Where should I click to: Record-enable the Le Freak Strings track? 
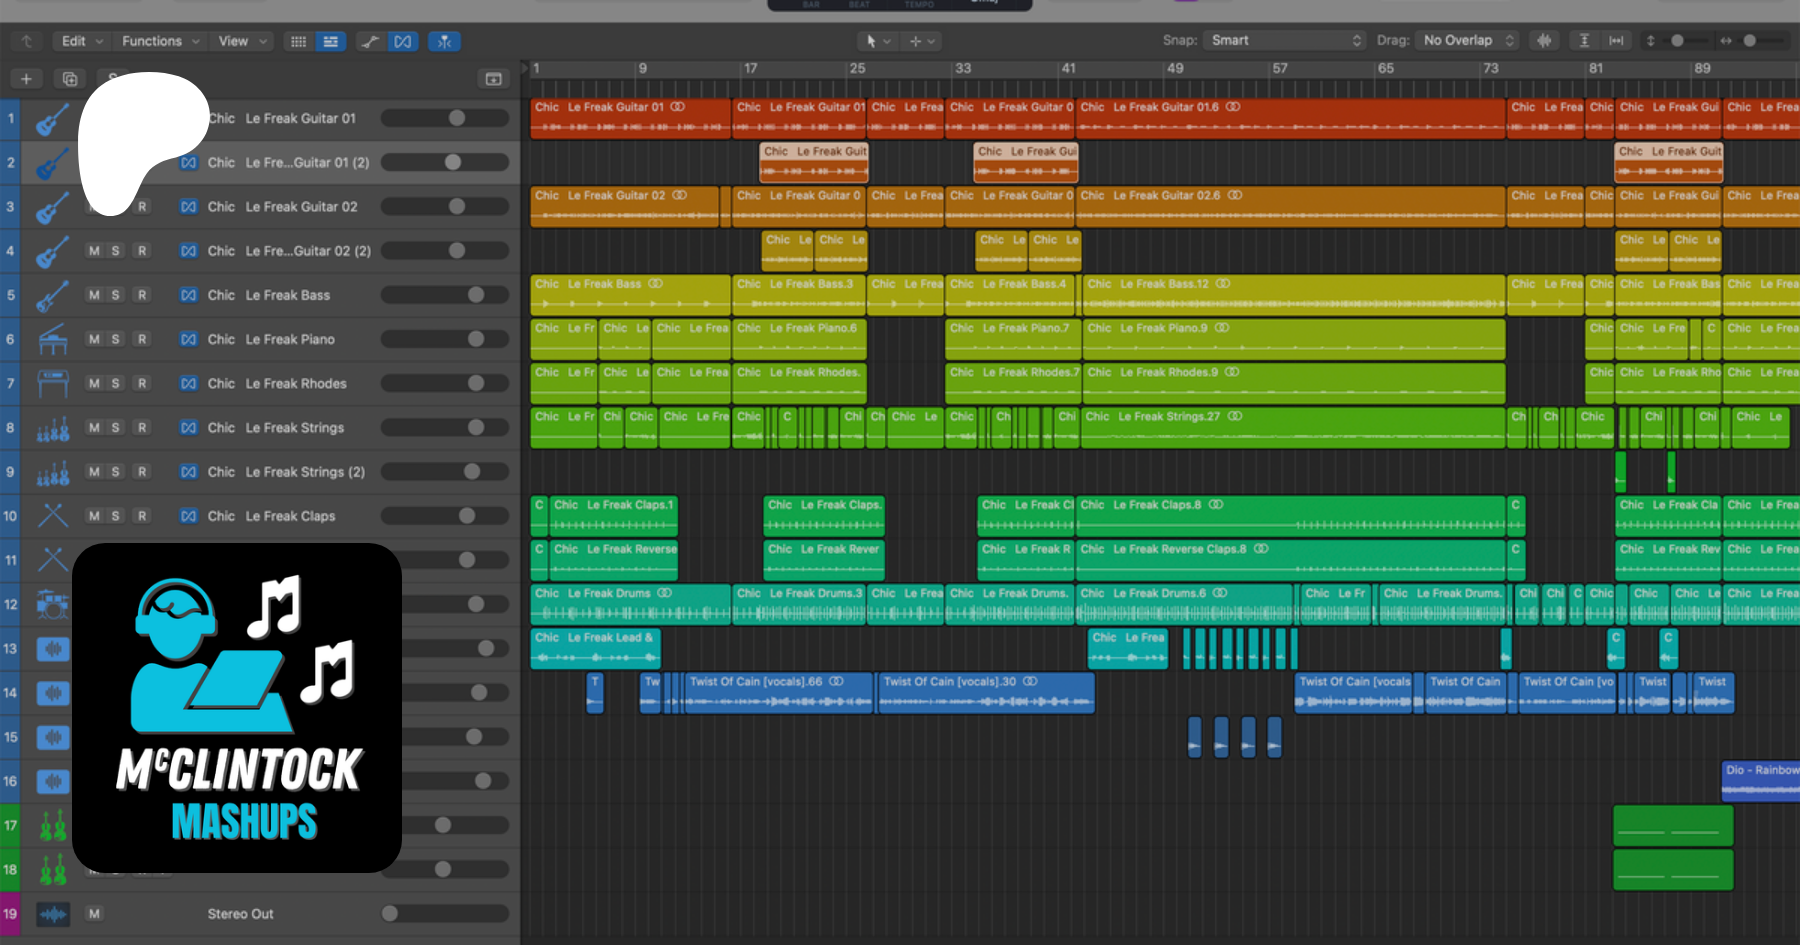[x=142, y=428]
